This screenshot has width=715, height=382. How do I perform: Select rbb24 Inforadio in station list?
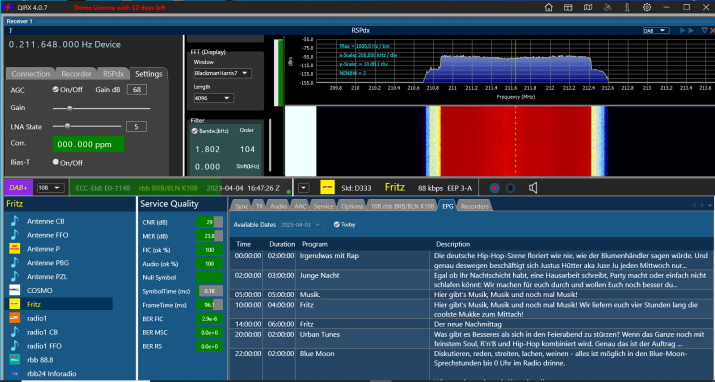[x=59, y=373]
